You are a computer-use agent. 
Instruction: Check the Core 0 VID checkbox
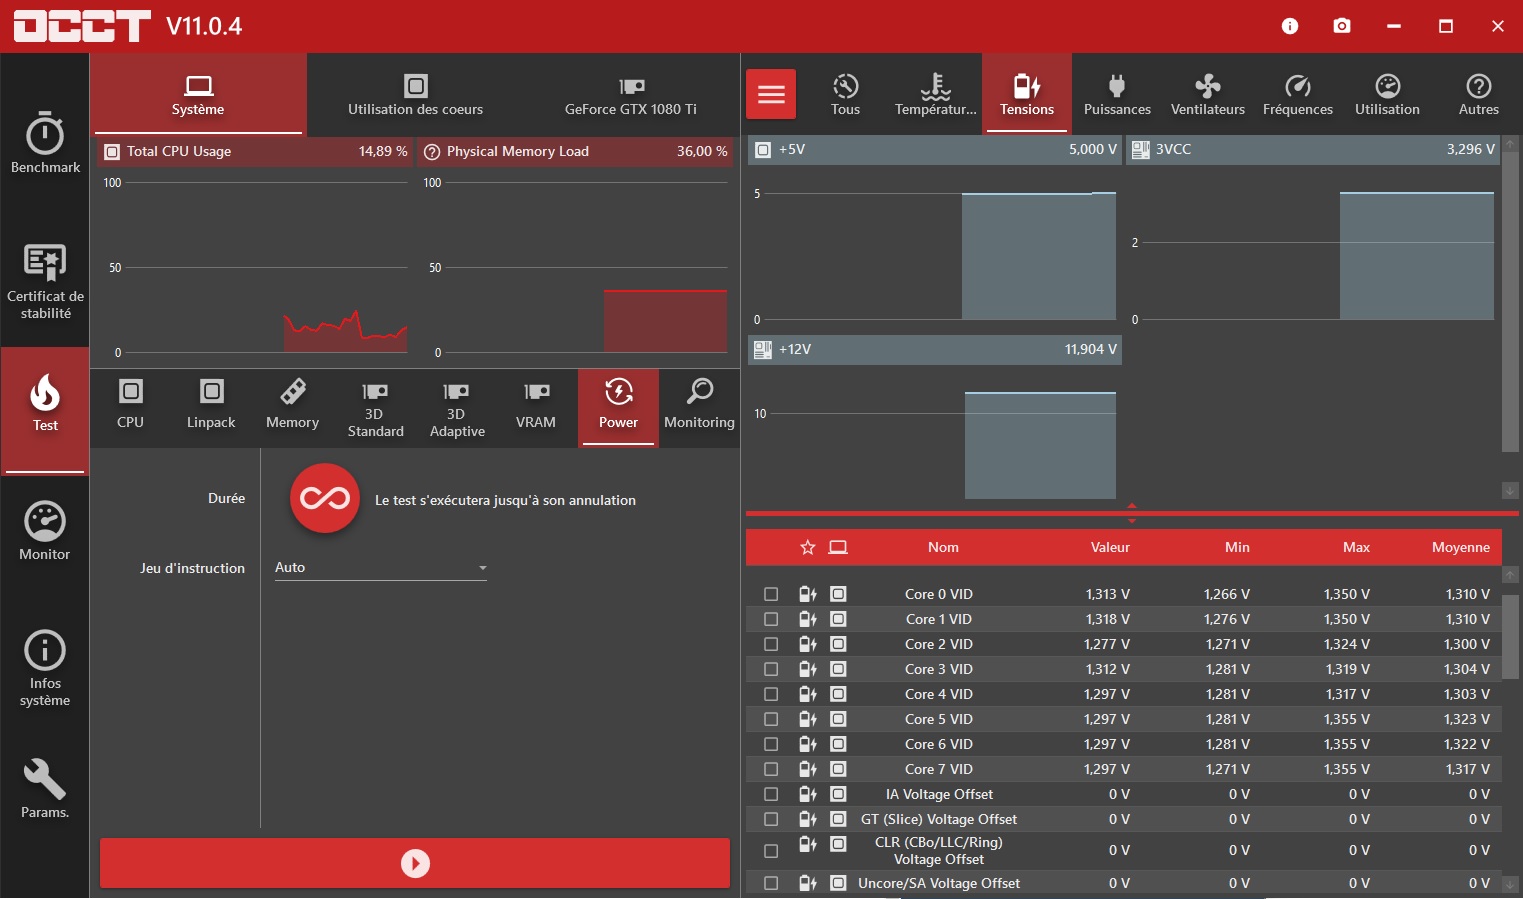[x=771, y=594]
